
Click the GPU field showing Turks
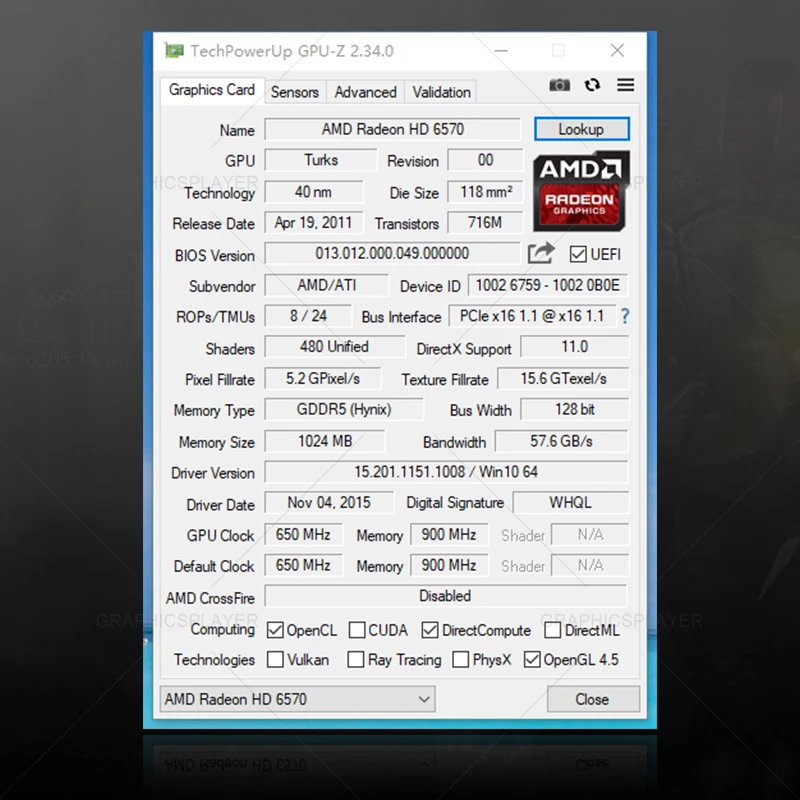[x=321, y=160]
